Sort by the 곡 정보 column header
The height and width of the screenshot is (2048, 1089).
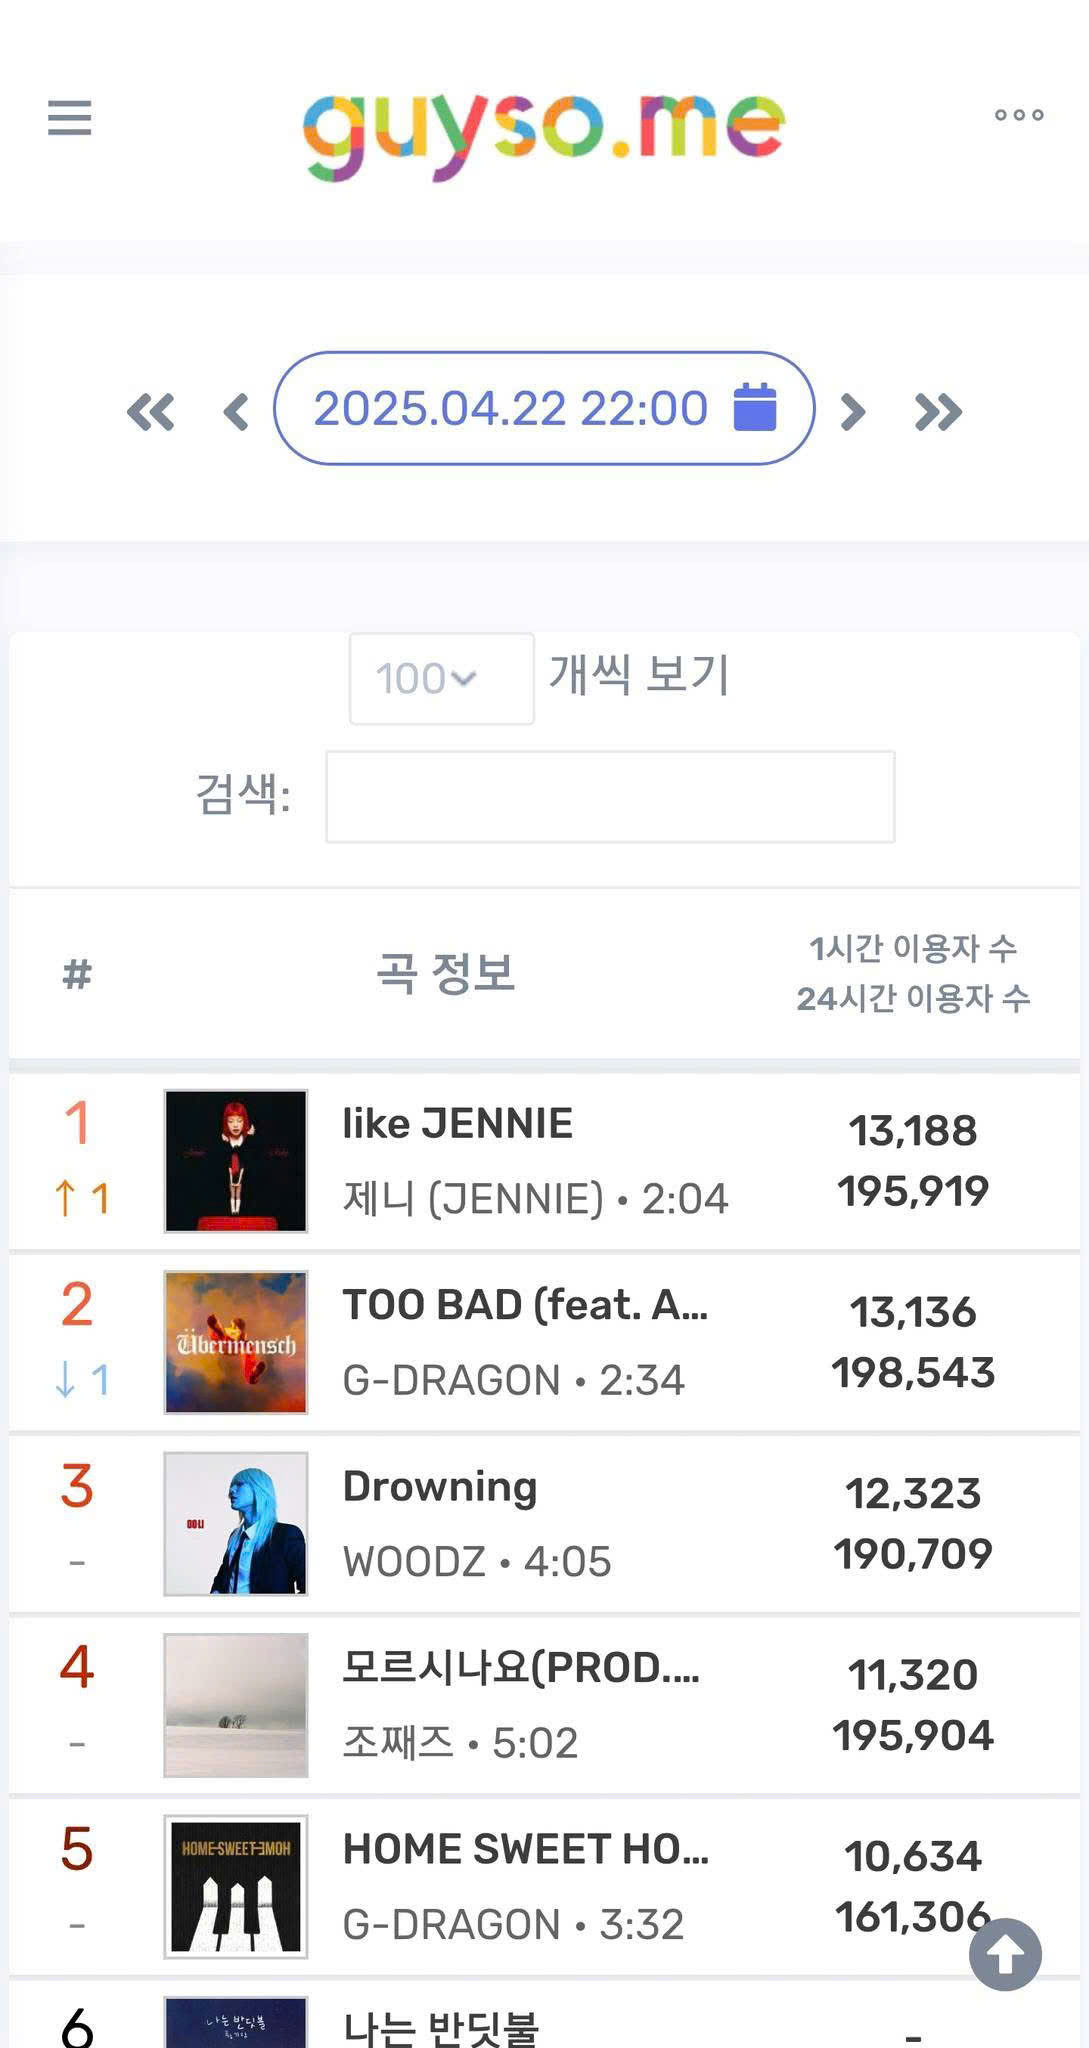point(445,973)
